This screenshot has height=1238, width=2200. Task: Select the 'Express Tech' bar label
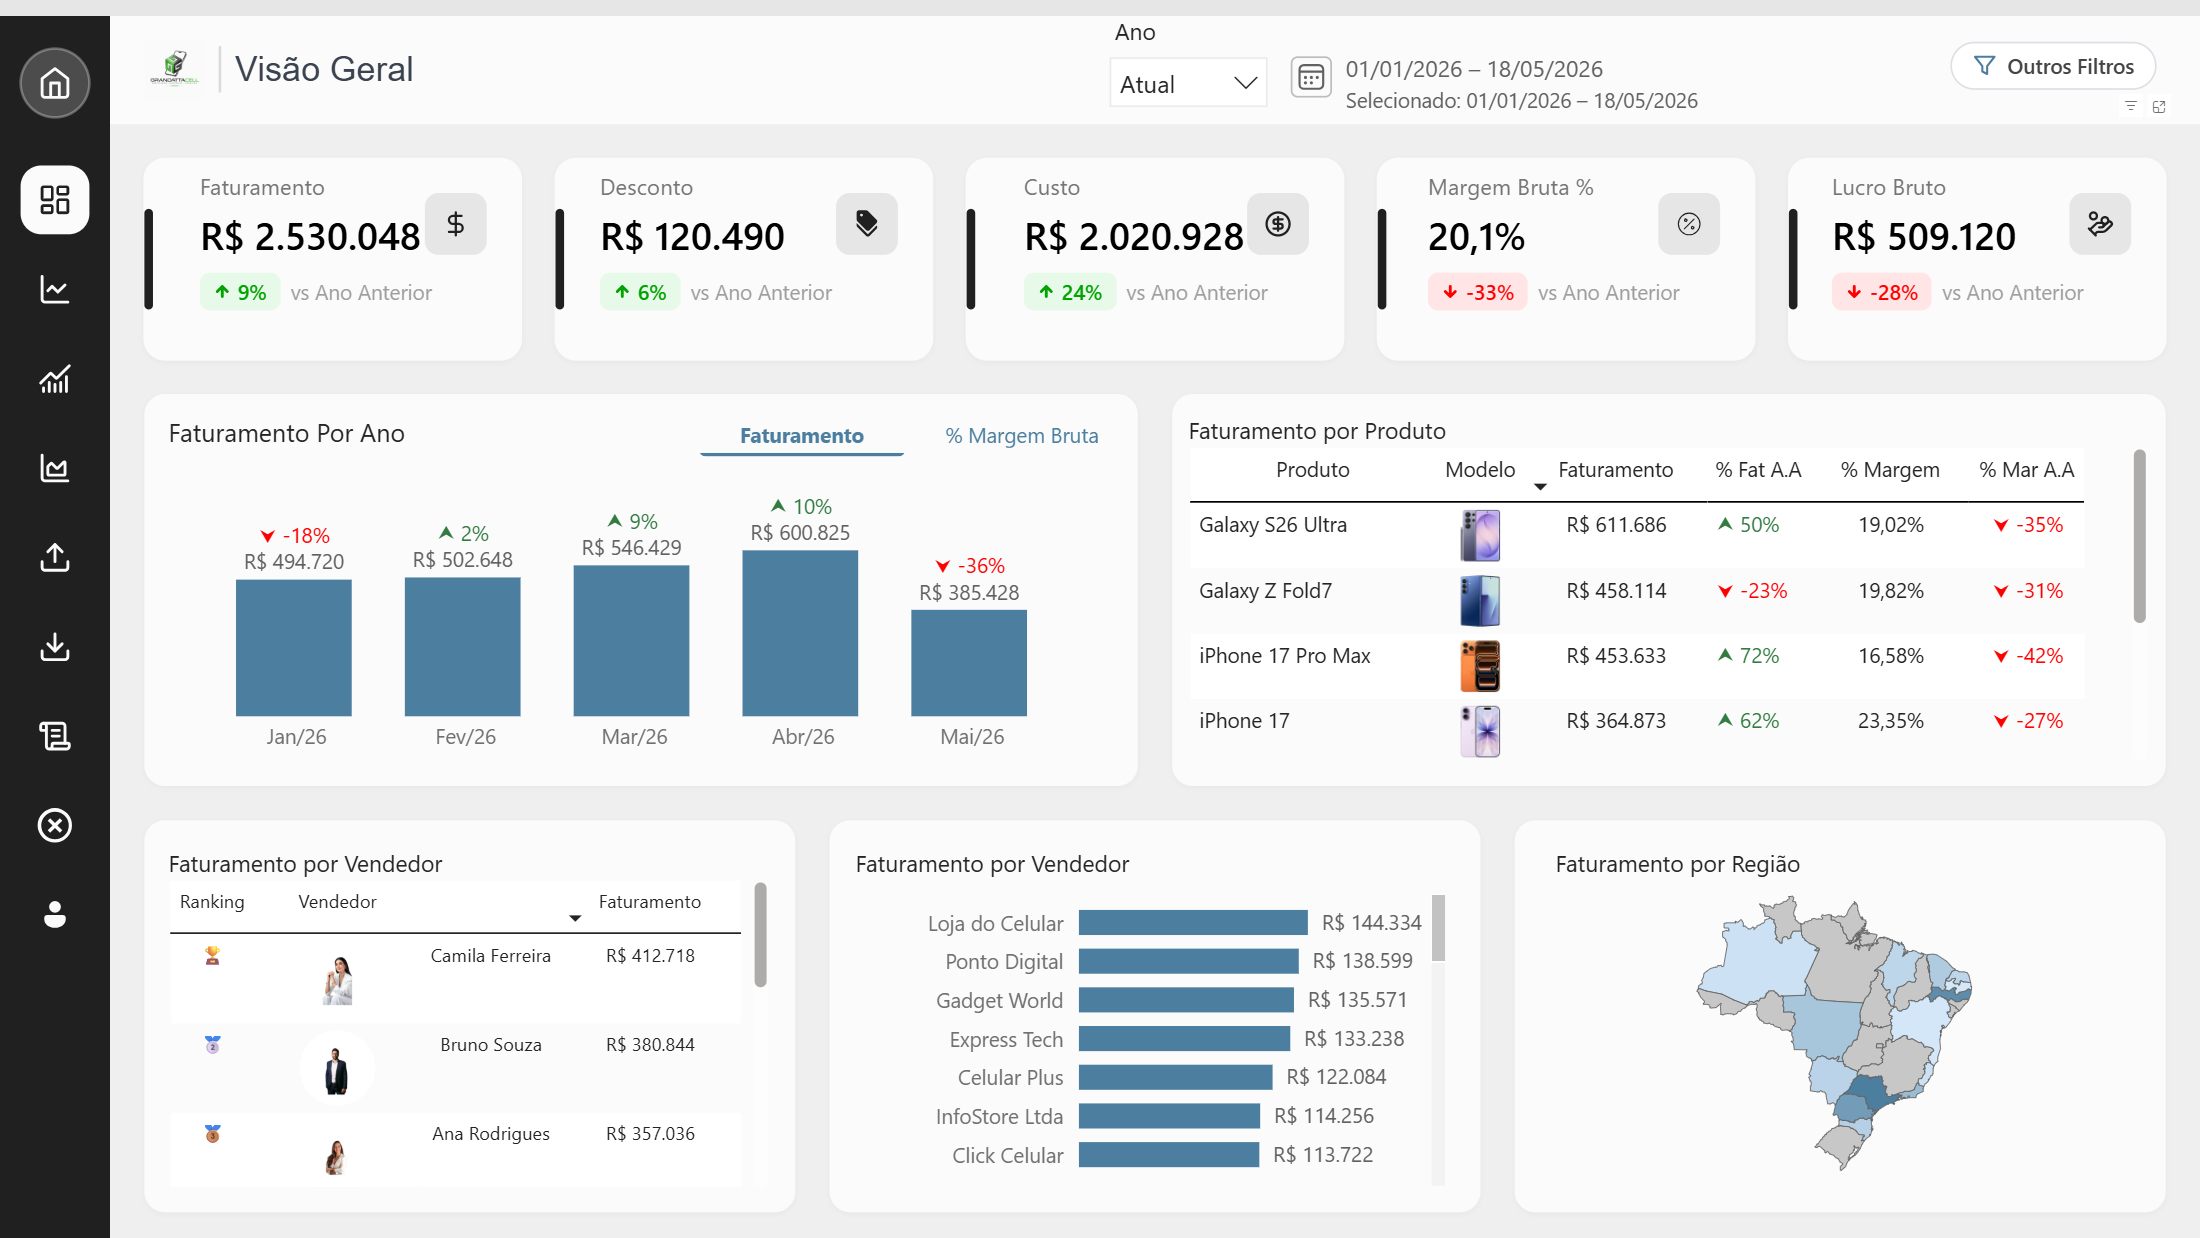pyautogui.click(x=1006, y=1039)
